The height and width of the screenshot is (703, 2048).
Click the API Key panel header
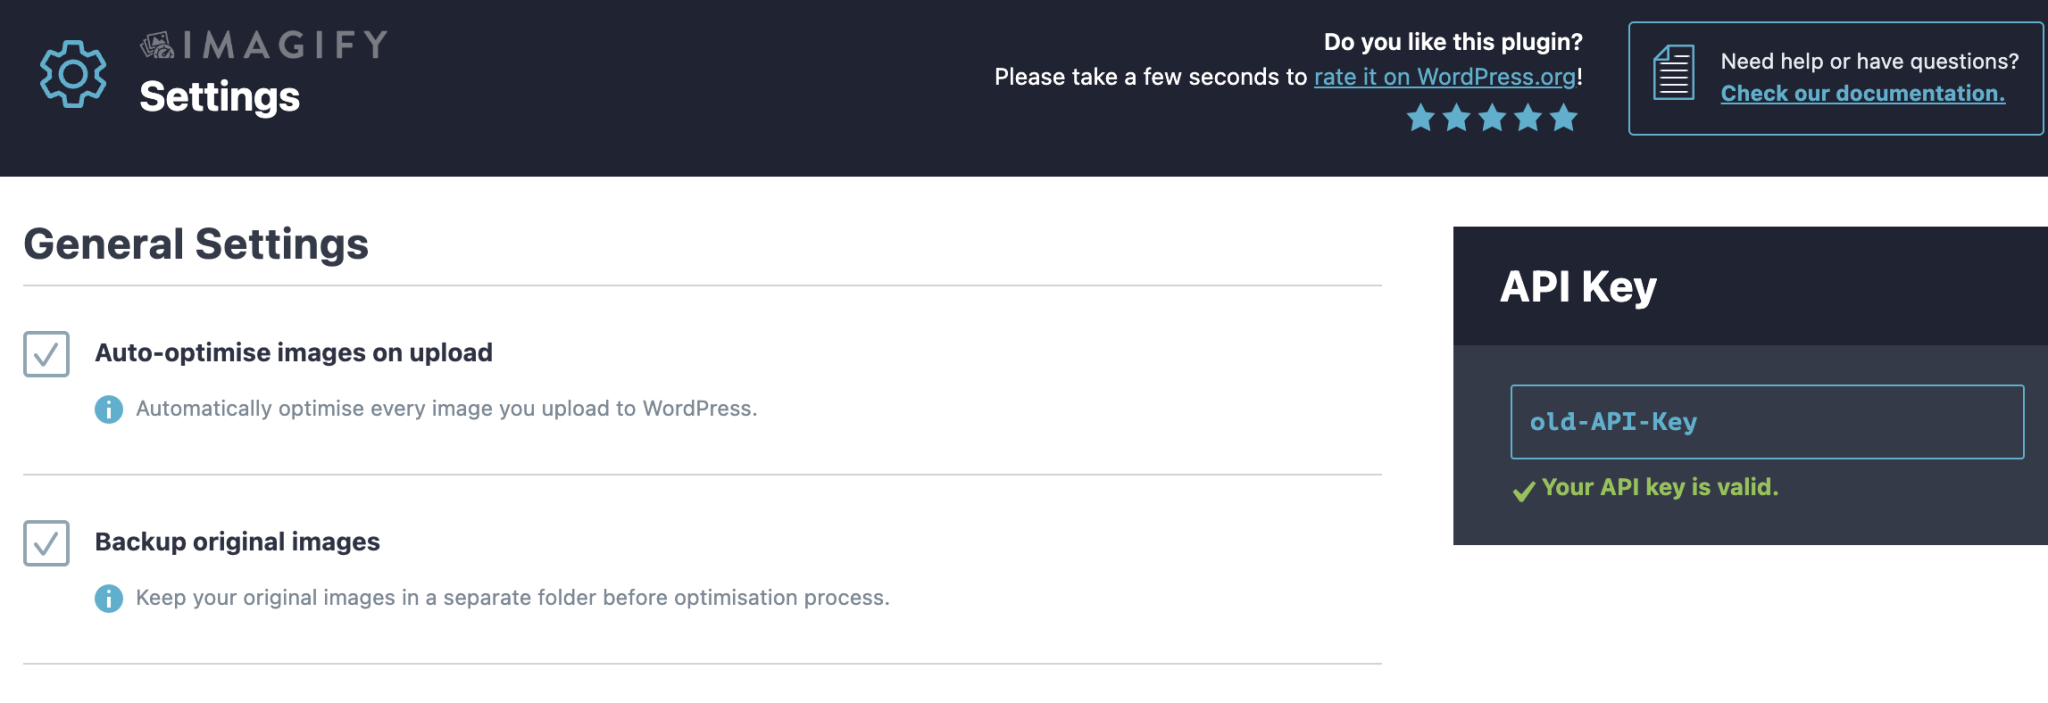pyautogui.click(x=1577, y=285)
